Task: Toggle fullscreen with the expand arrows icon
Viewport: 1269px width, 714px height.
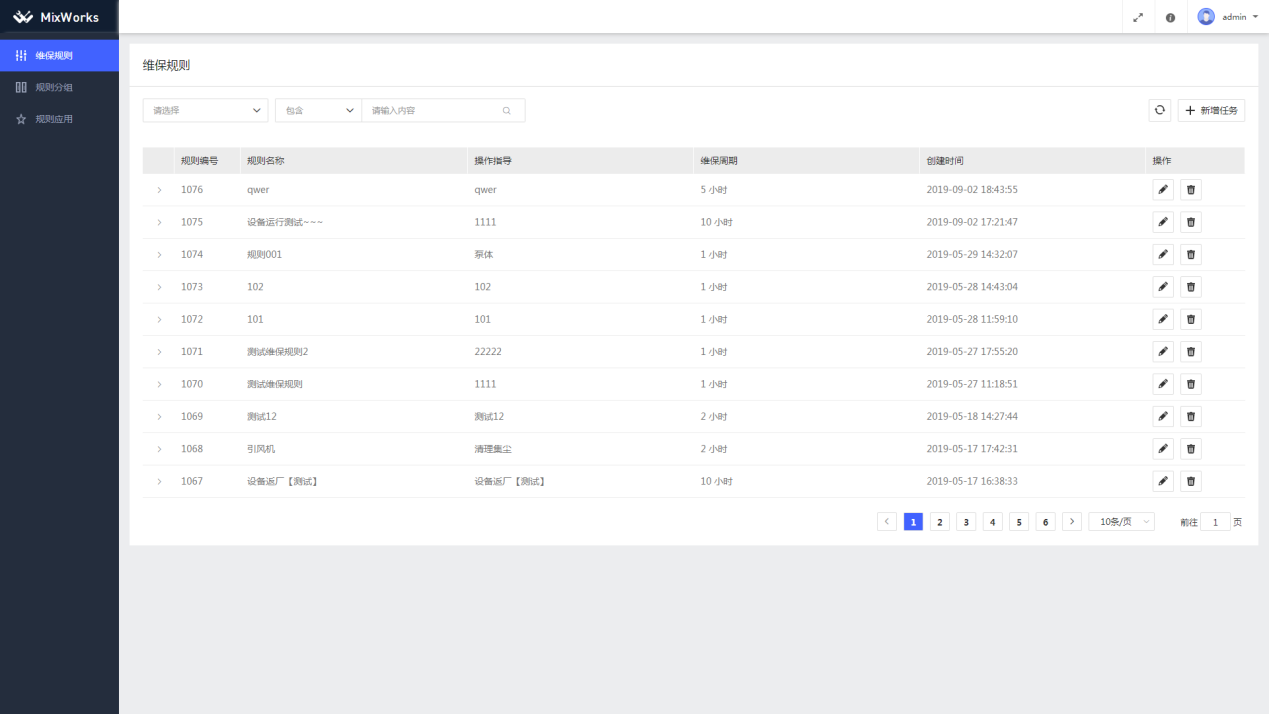Action: point(1138,17)
